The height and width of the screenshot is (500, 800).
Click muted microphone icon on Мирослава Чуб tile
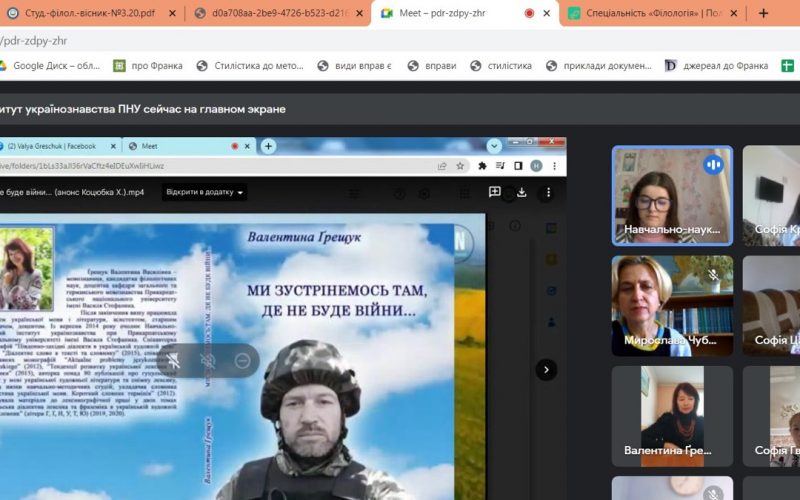[713, 275]
